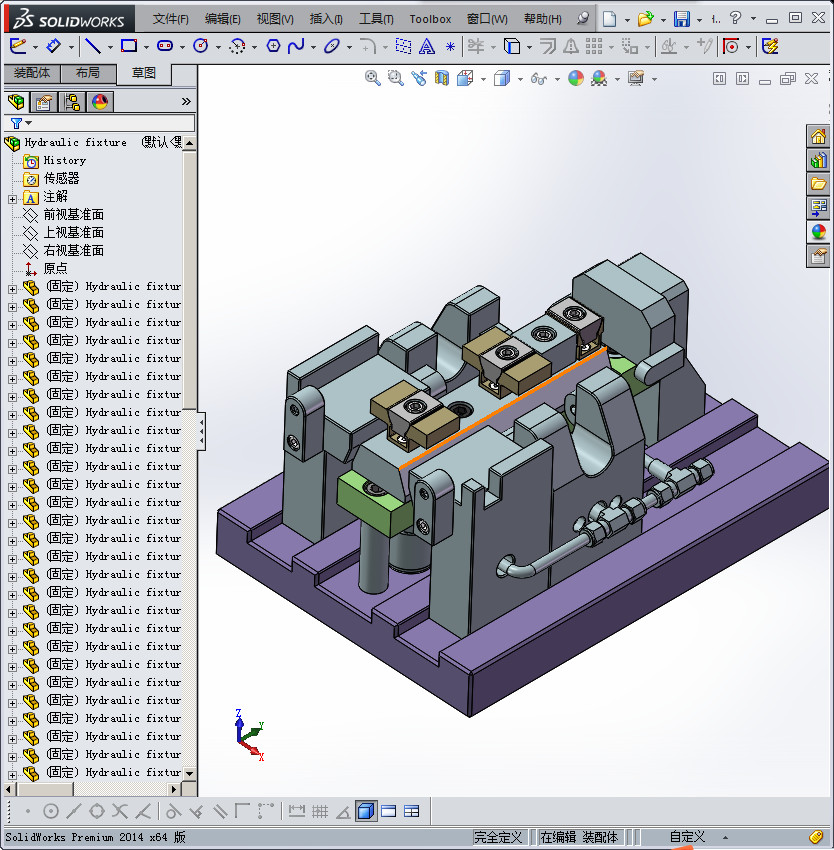Open the 文件(F) menu
The image size is (834, 850).
click(170, 19)
